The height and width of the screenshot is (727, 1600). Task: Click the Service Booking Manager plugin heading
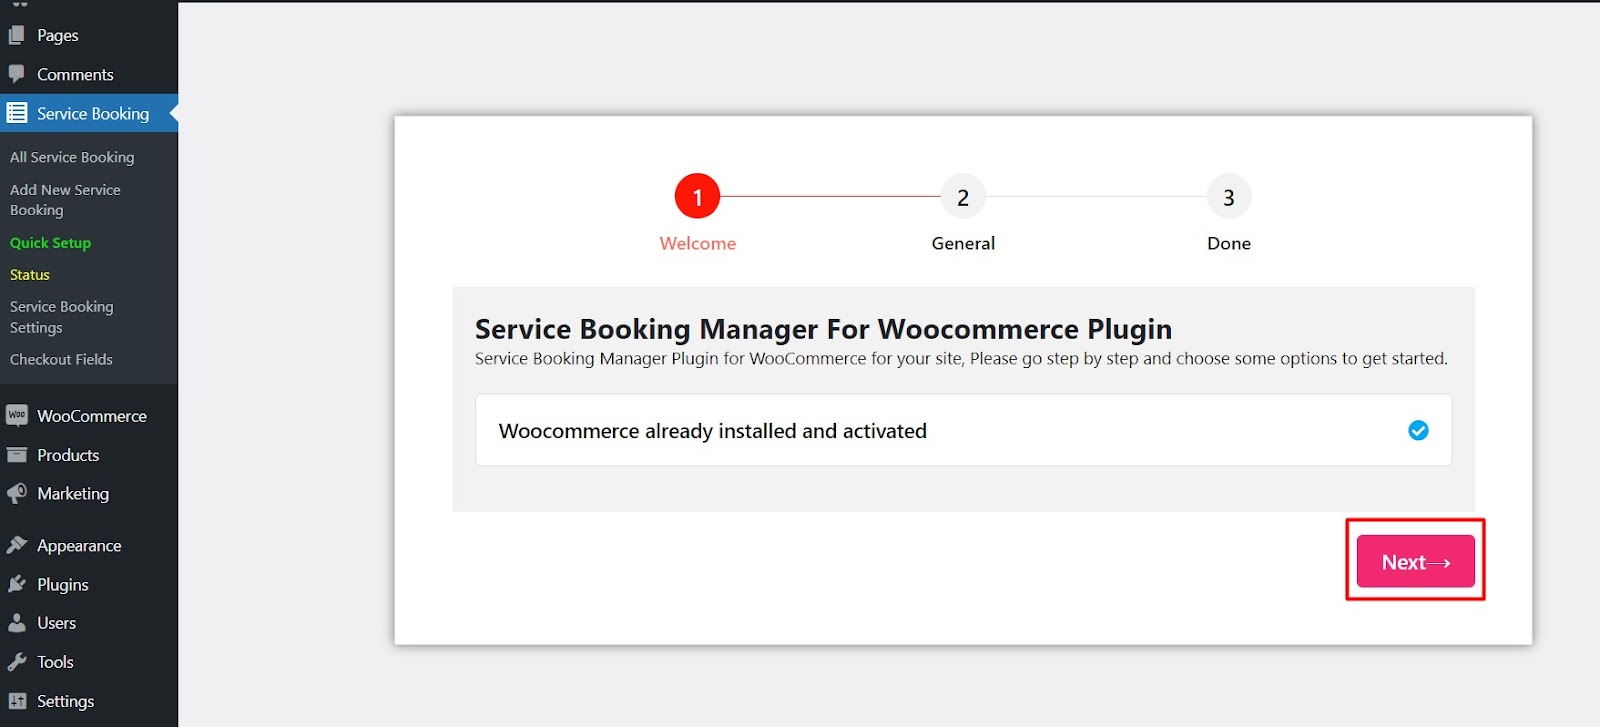coord(823,329)
